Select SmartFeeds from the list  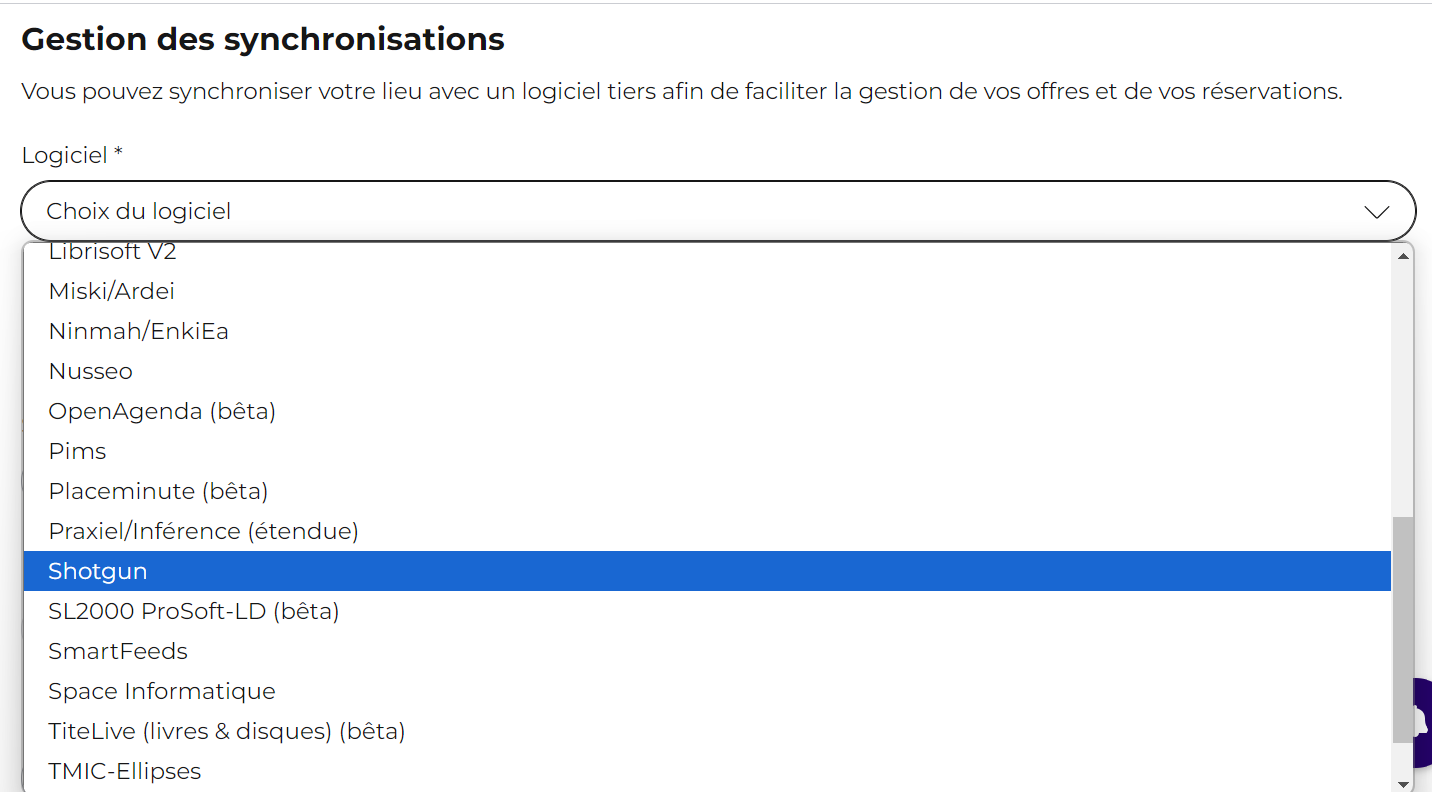[707, 651]
